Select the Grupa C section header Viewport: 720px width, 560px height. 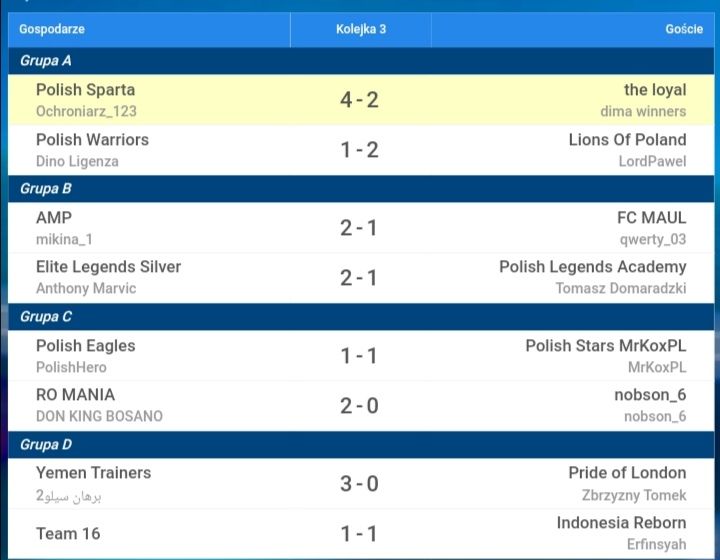click(x=361, y=317)
